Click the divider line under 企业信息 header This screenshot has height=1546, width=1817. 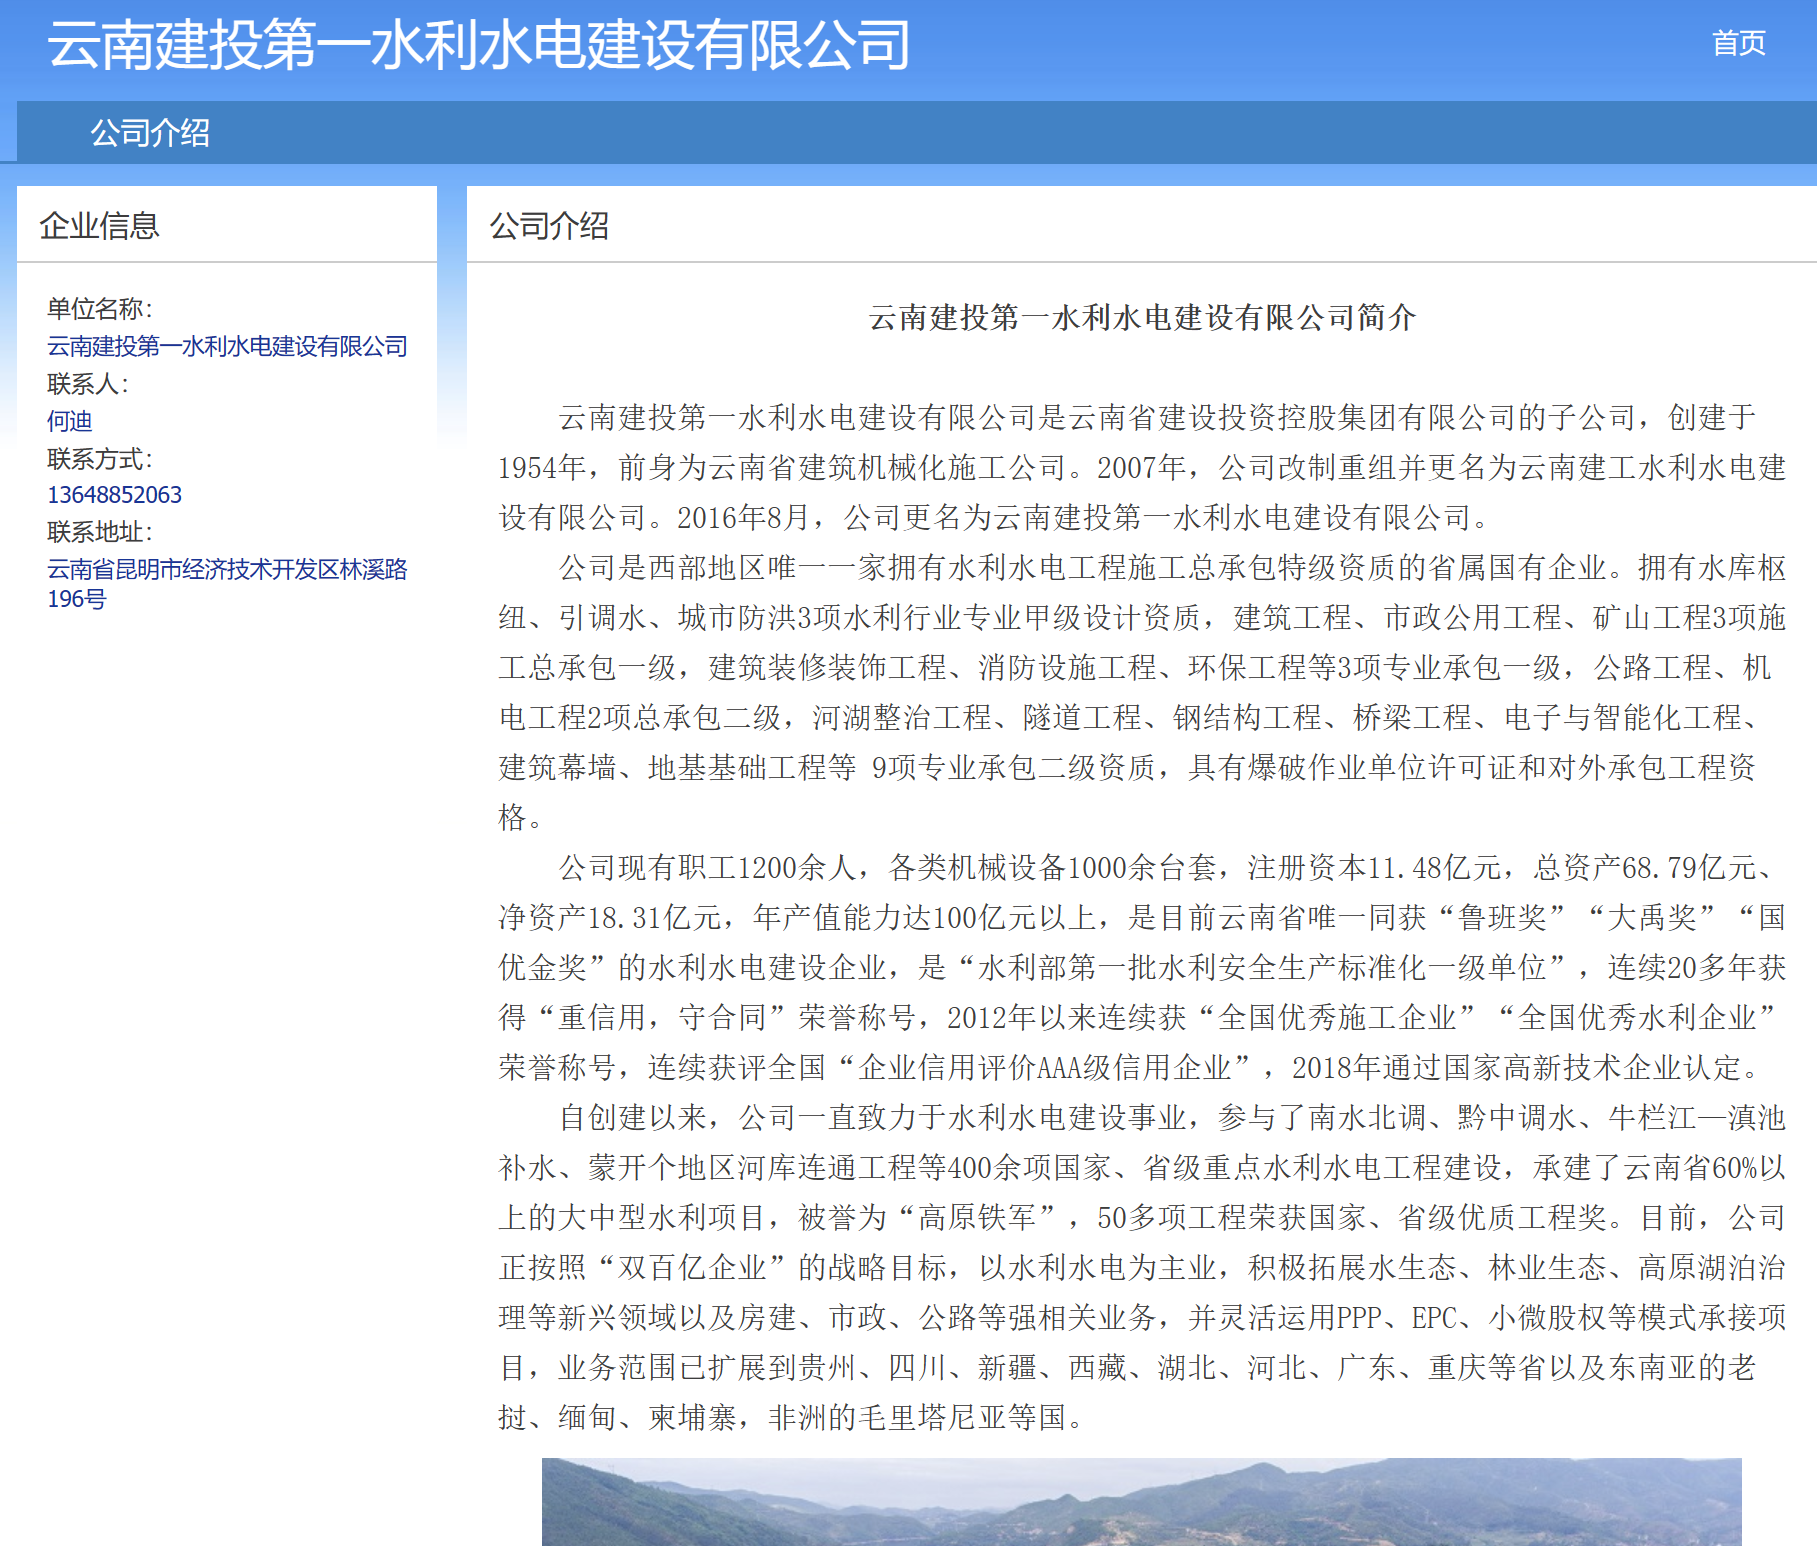coord(228,262)
